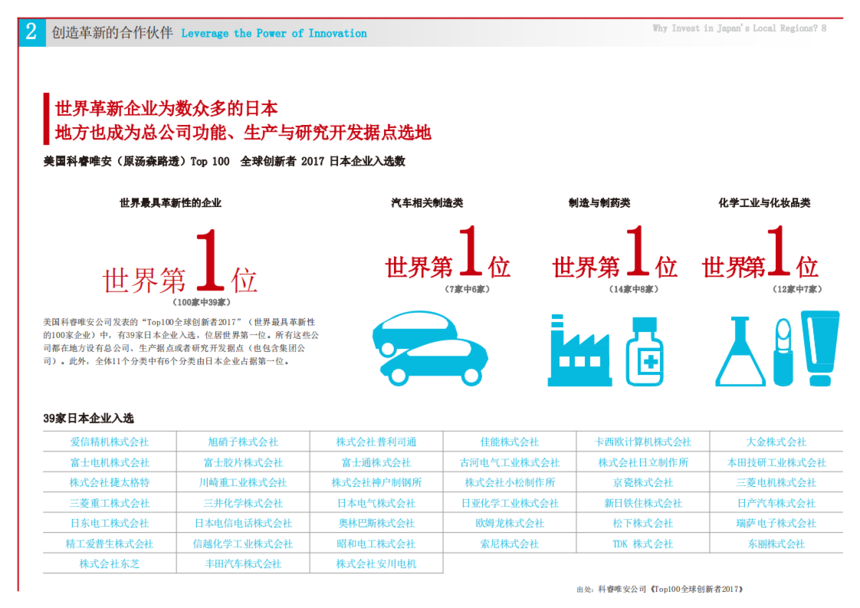
Task: Click the table cell "株式会社普利司通"
Action: [376, 442]
